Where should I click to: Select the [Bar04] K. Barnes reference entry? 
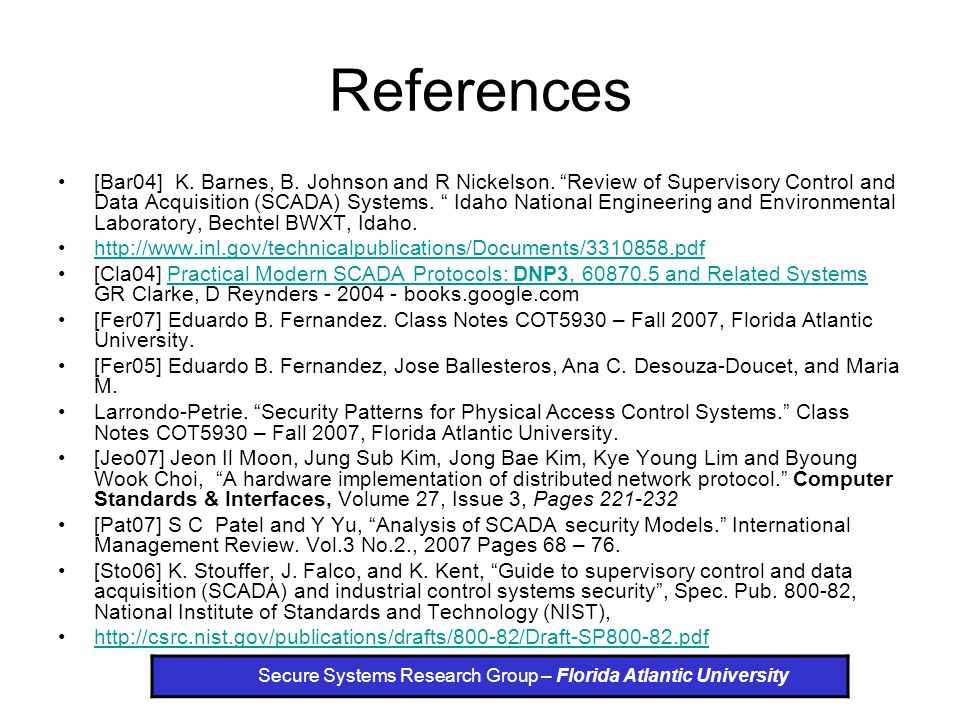[x=495, y=202]
